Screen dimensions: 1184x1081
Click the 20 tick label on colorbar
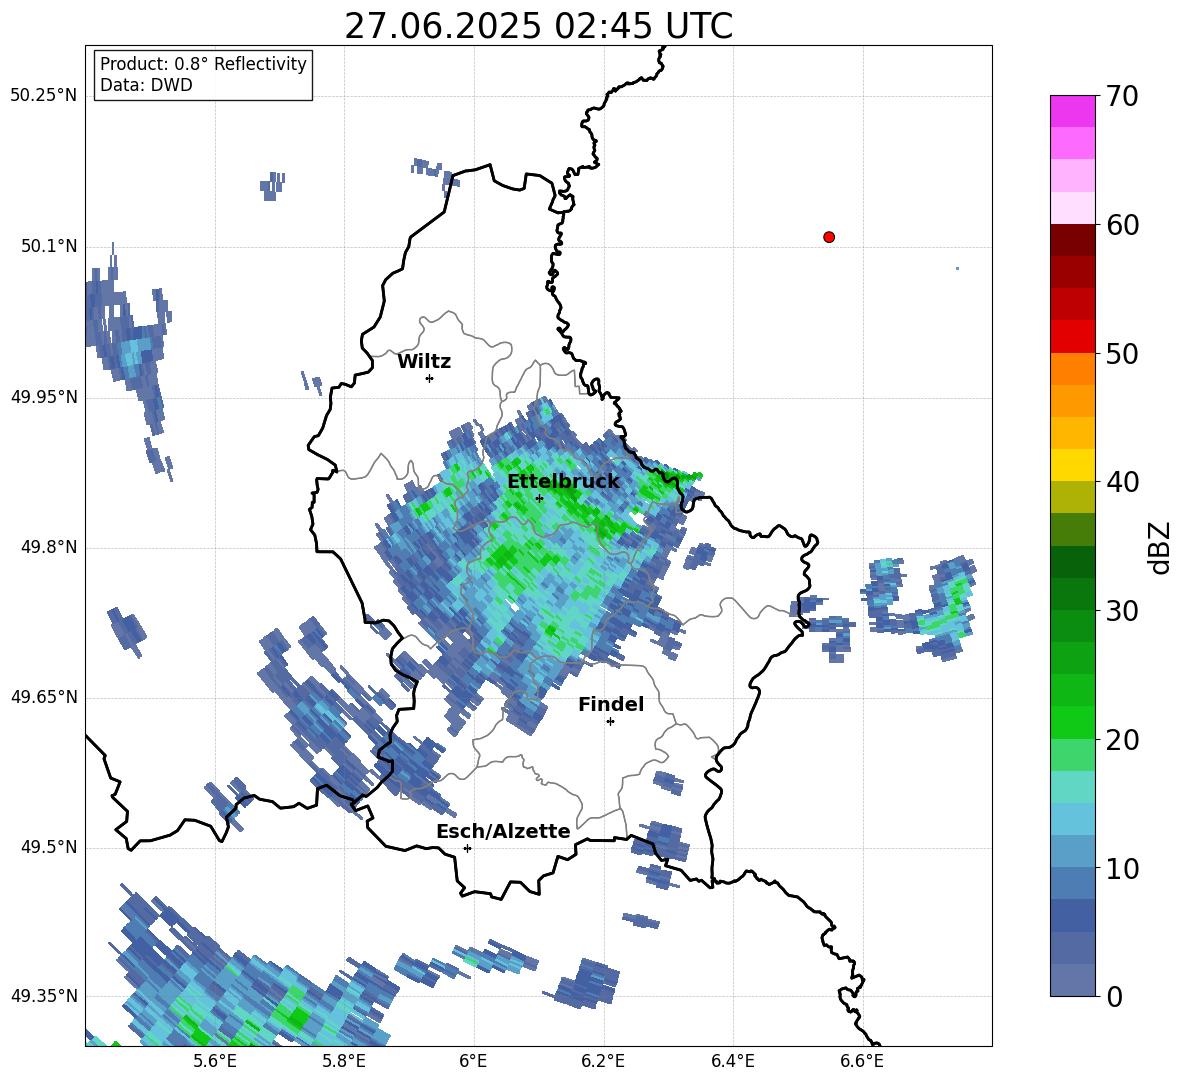click(1122, 740)
